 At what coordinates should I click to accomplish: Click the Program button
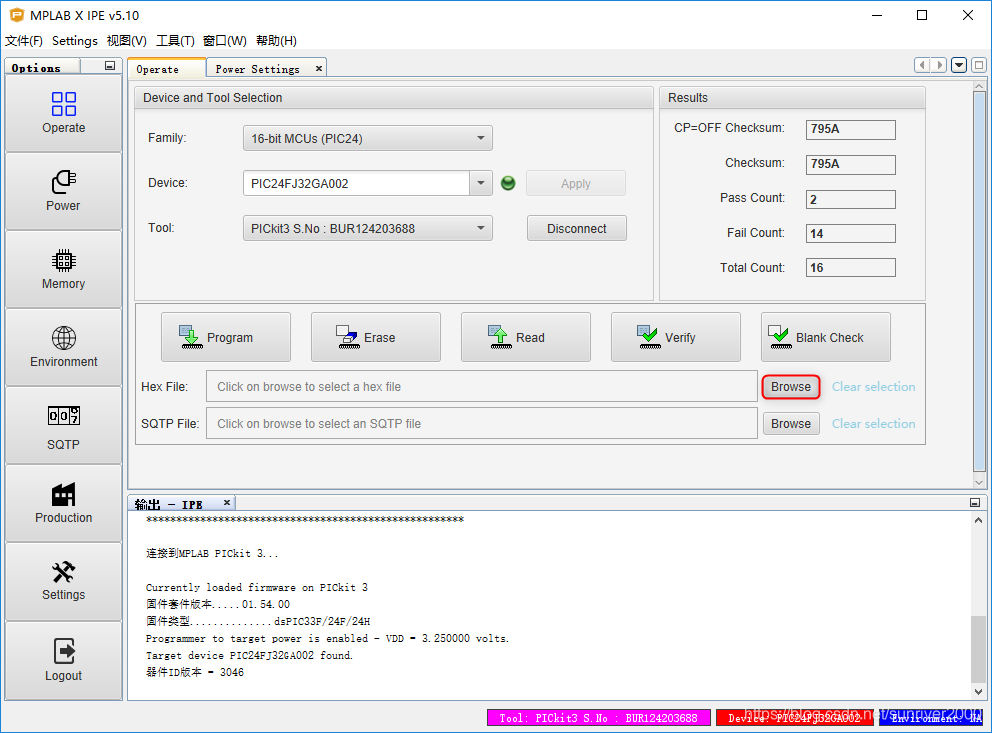click(x=226, y=337)
